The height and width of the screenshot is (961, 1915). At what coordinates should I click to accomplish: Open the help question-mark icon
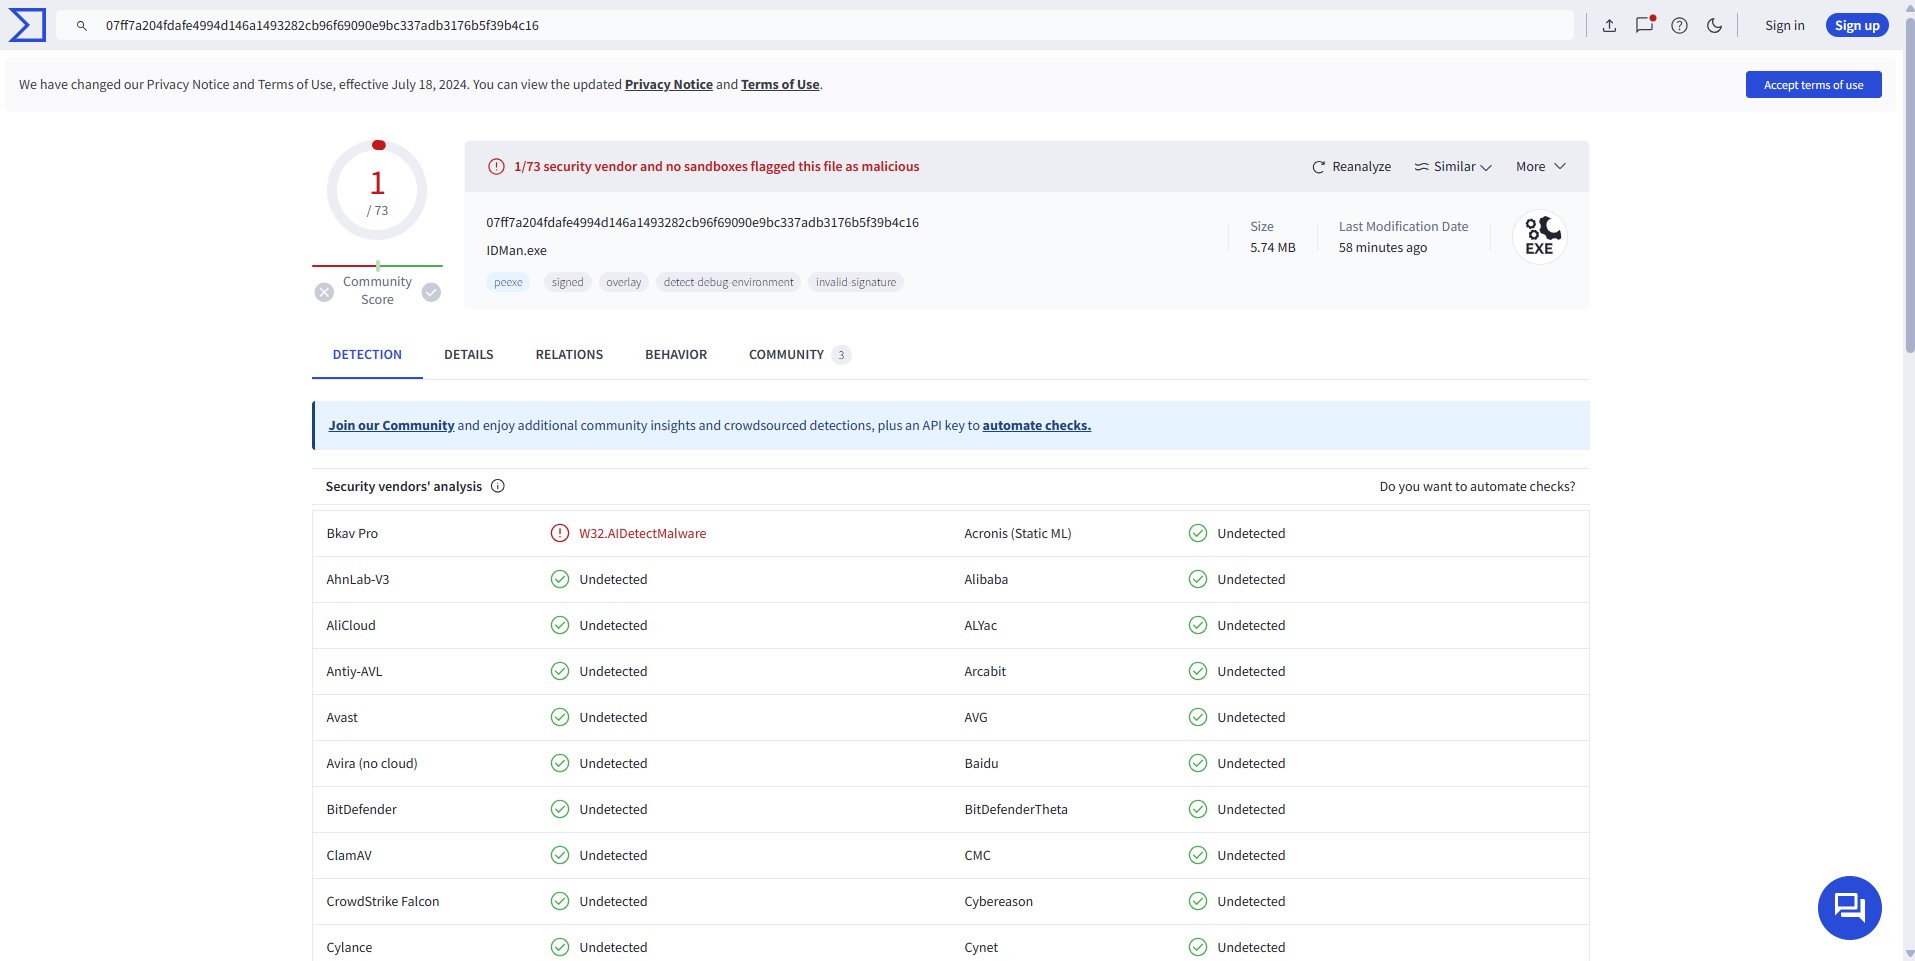1679,26
